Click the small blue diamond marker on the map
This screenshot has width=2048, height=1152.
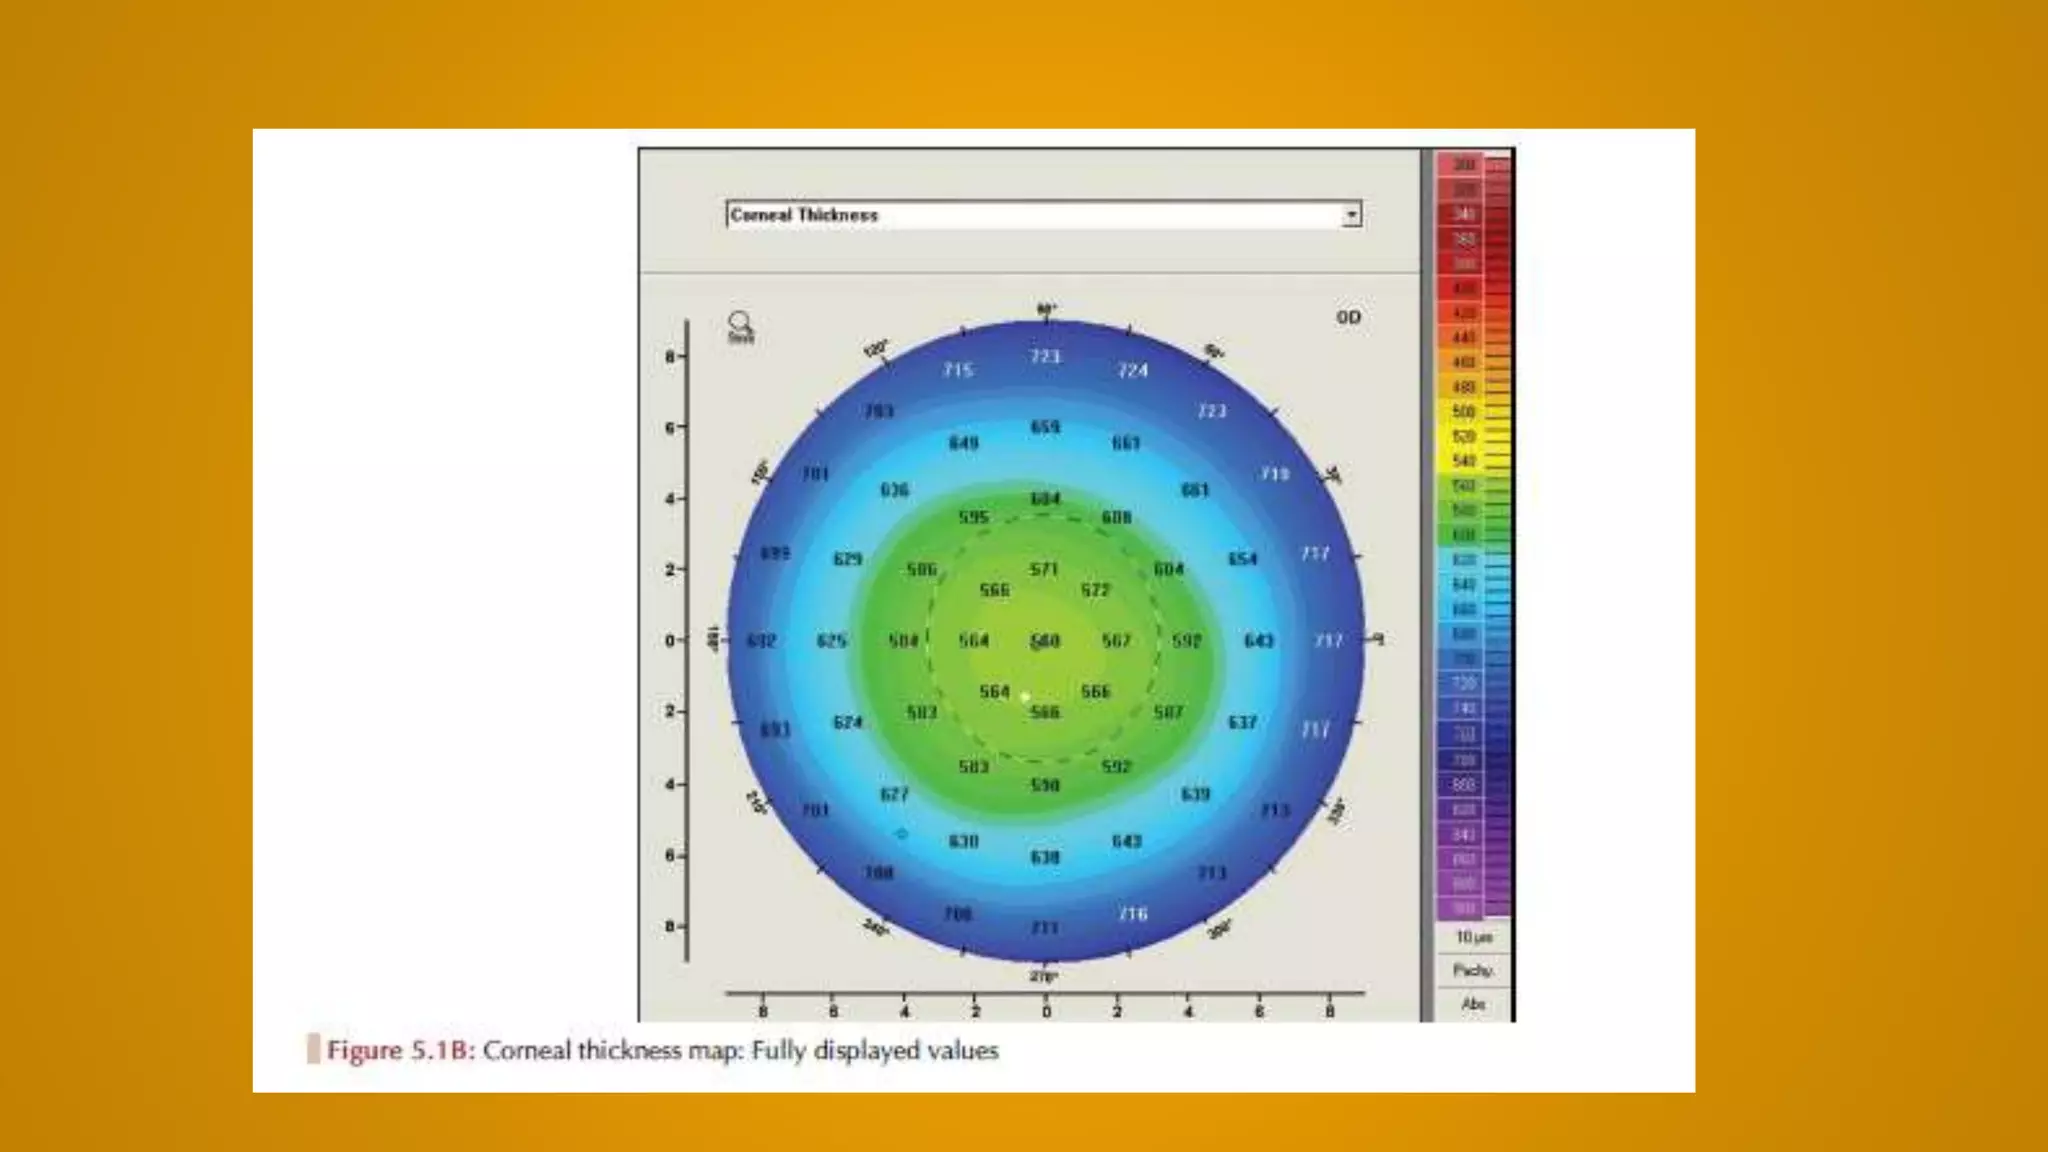click(x=902, y=833)
